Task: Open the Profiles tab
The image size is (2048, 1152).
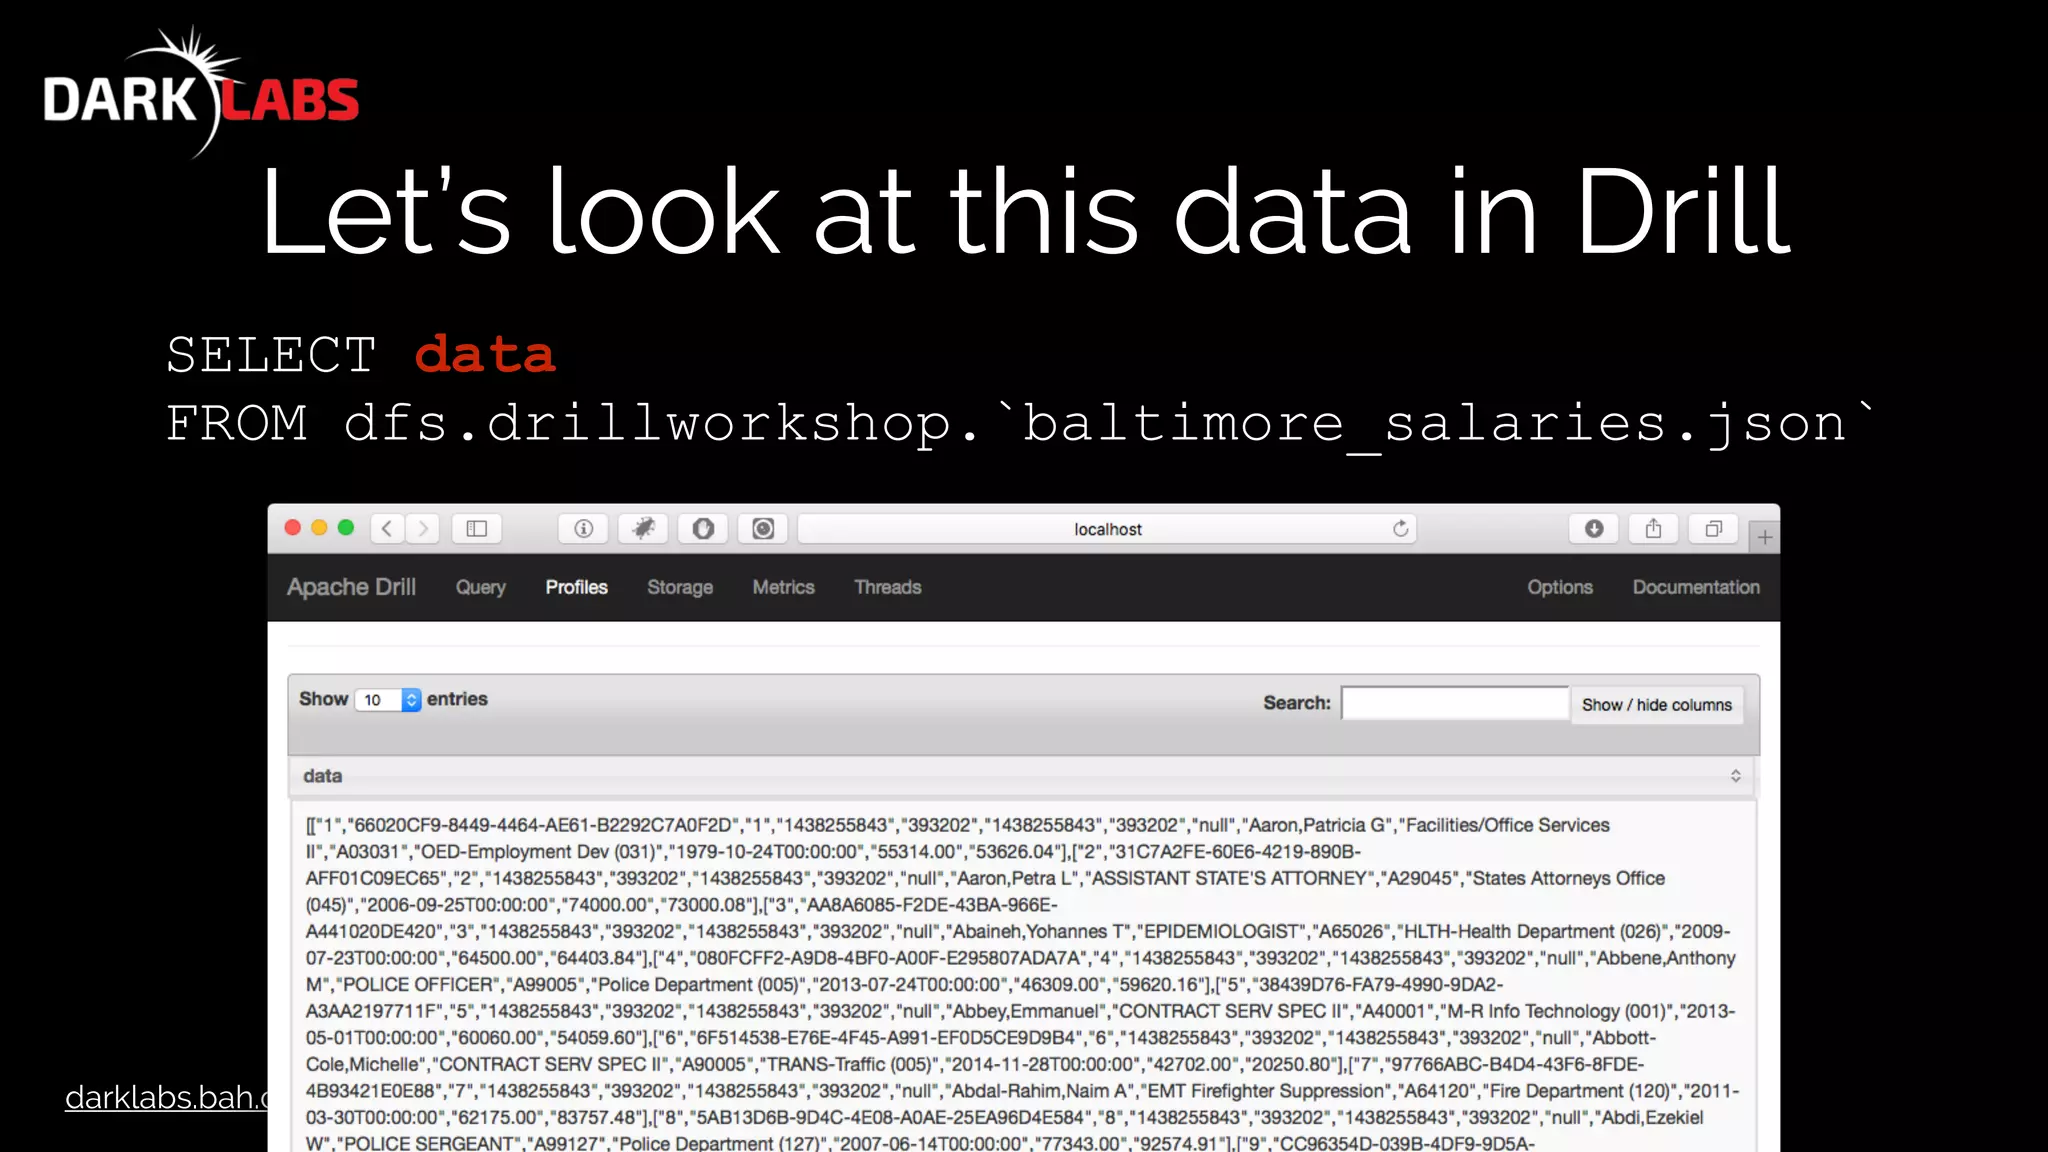Action: pyautogui.click(x=576, y=587)
